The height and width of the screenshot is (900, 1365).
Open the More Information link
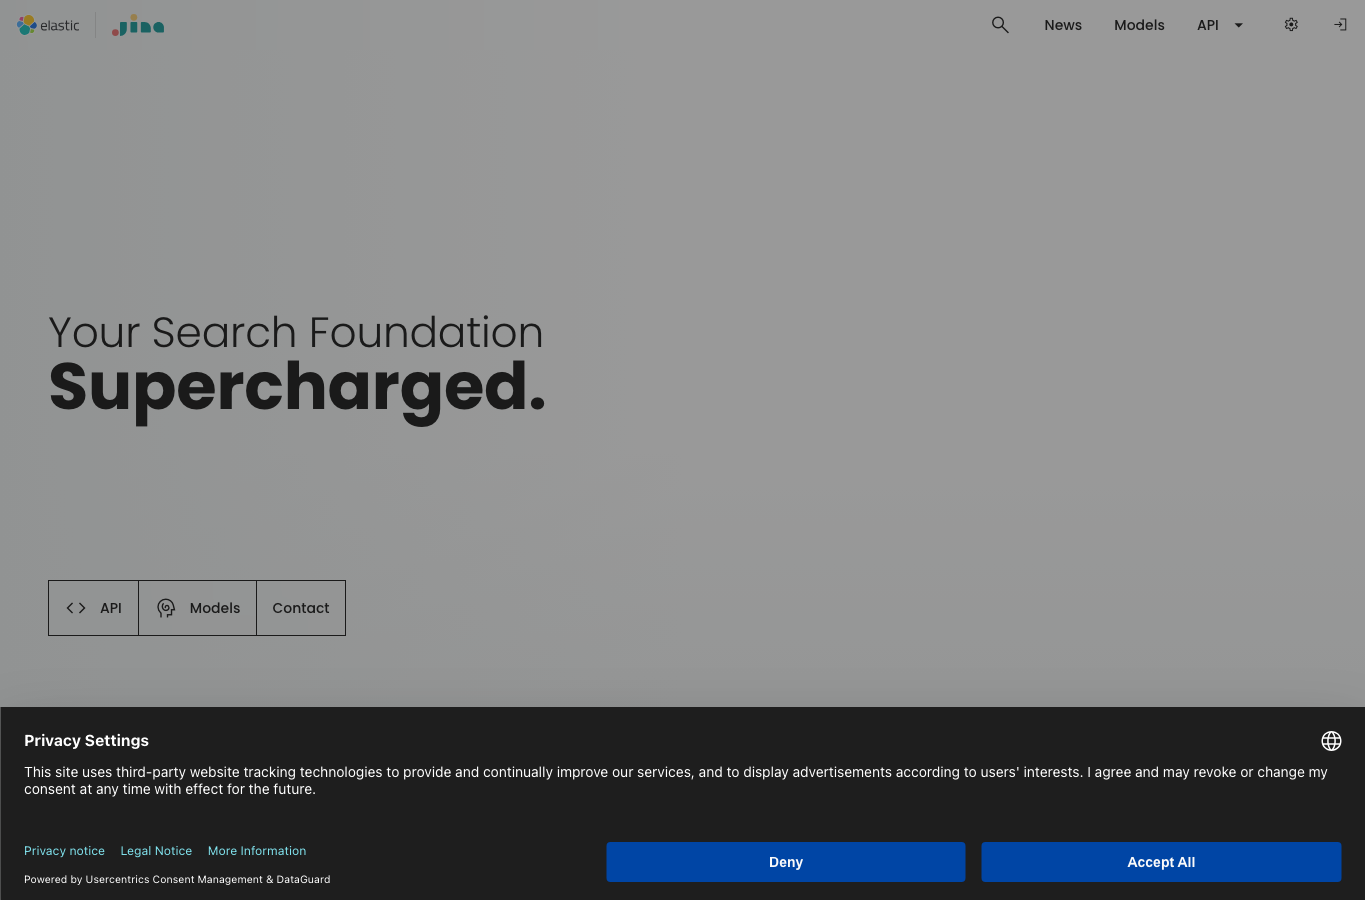coord(257,851)
